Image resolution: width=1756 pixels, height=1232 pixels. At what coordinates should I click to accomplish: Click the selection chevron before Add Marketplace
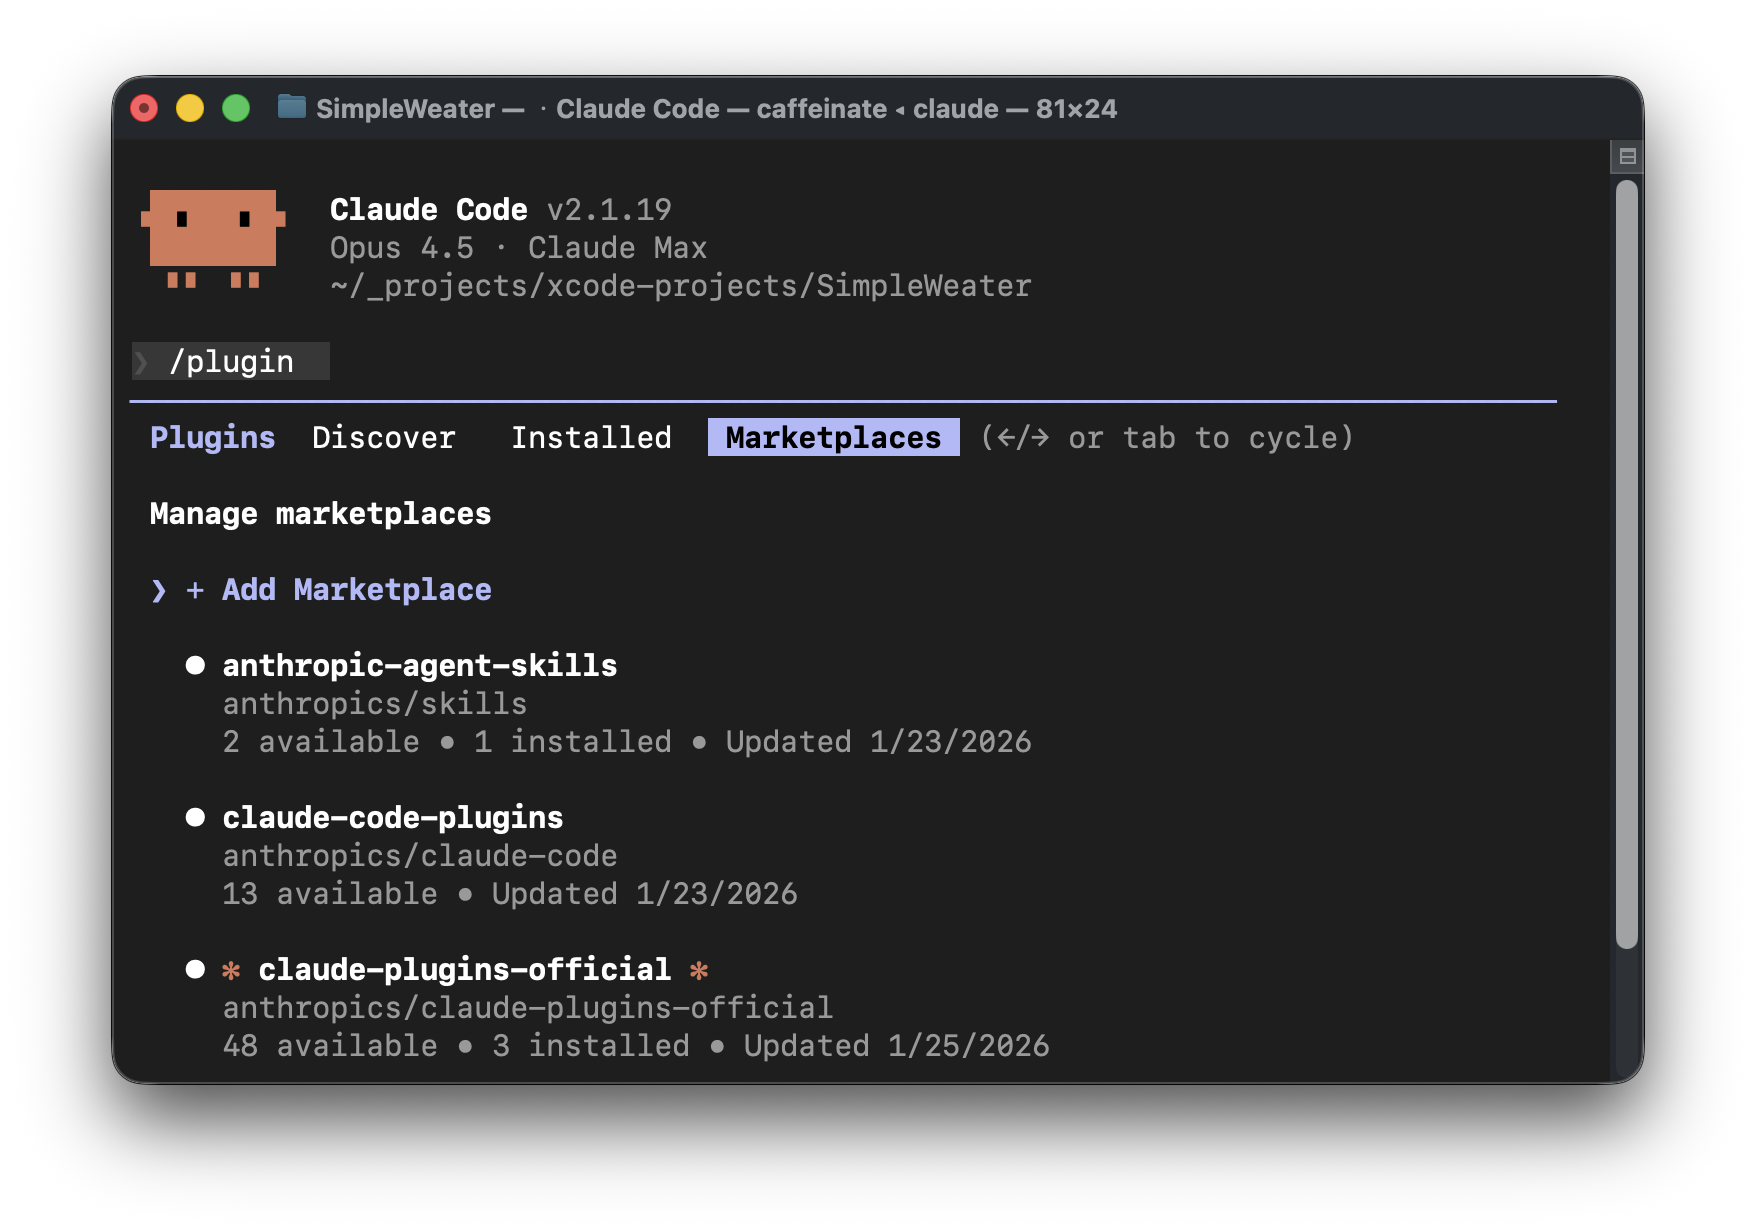pos(158,590)
